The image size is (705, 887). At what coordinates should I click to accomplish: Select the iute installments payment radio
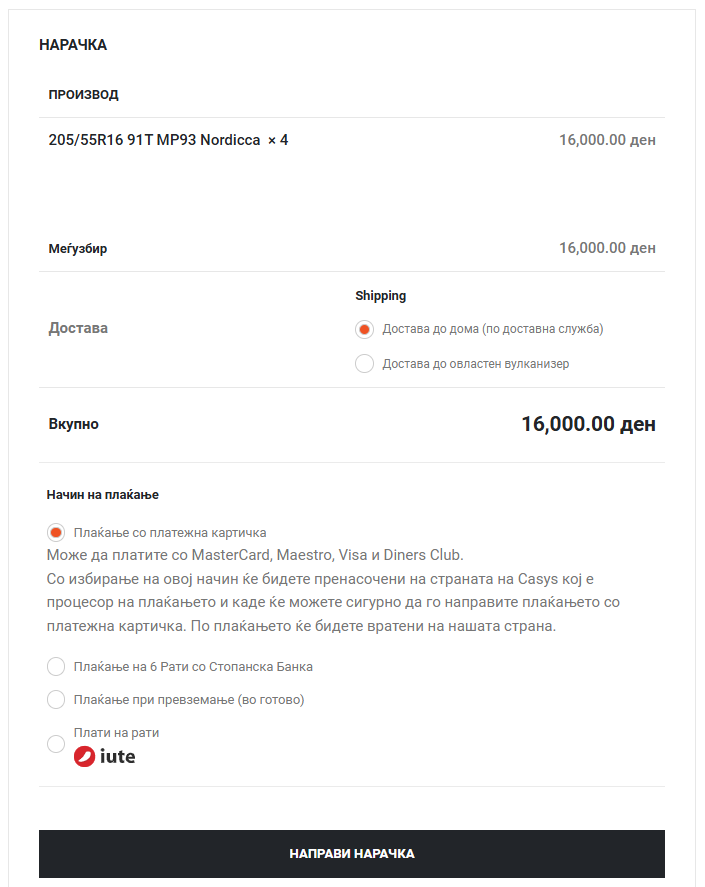(56, 744)
